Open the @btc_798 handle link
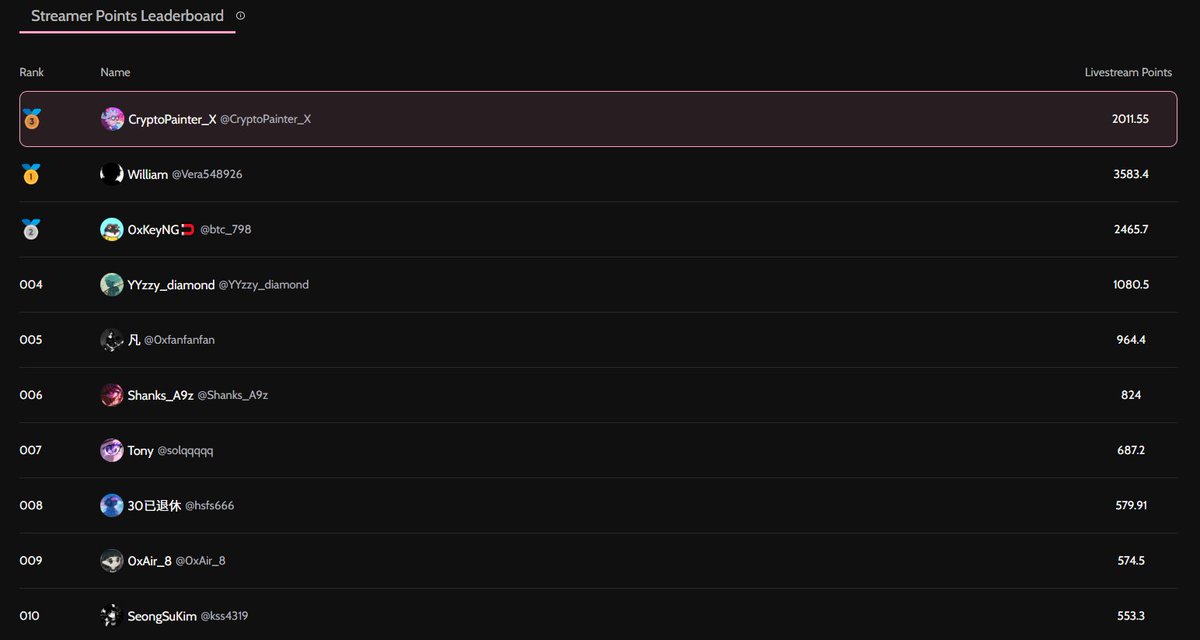1200x640 pixels. 226,229
